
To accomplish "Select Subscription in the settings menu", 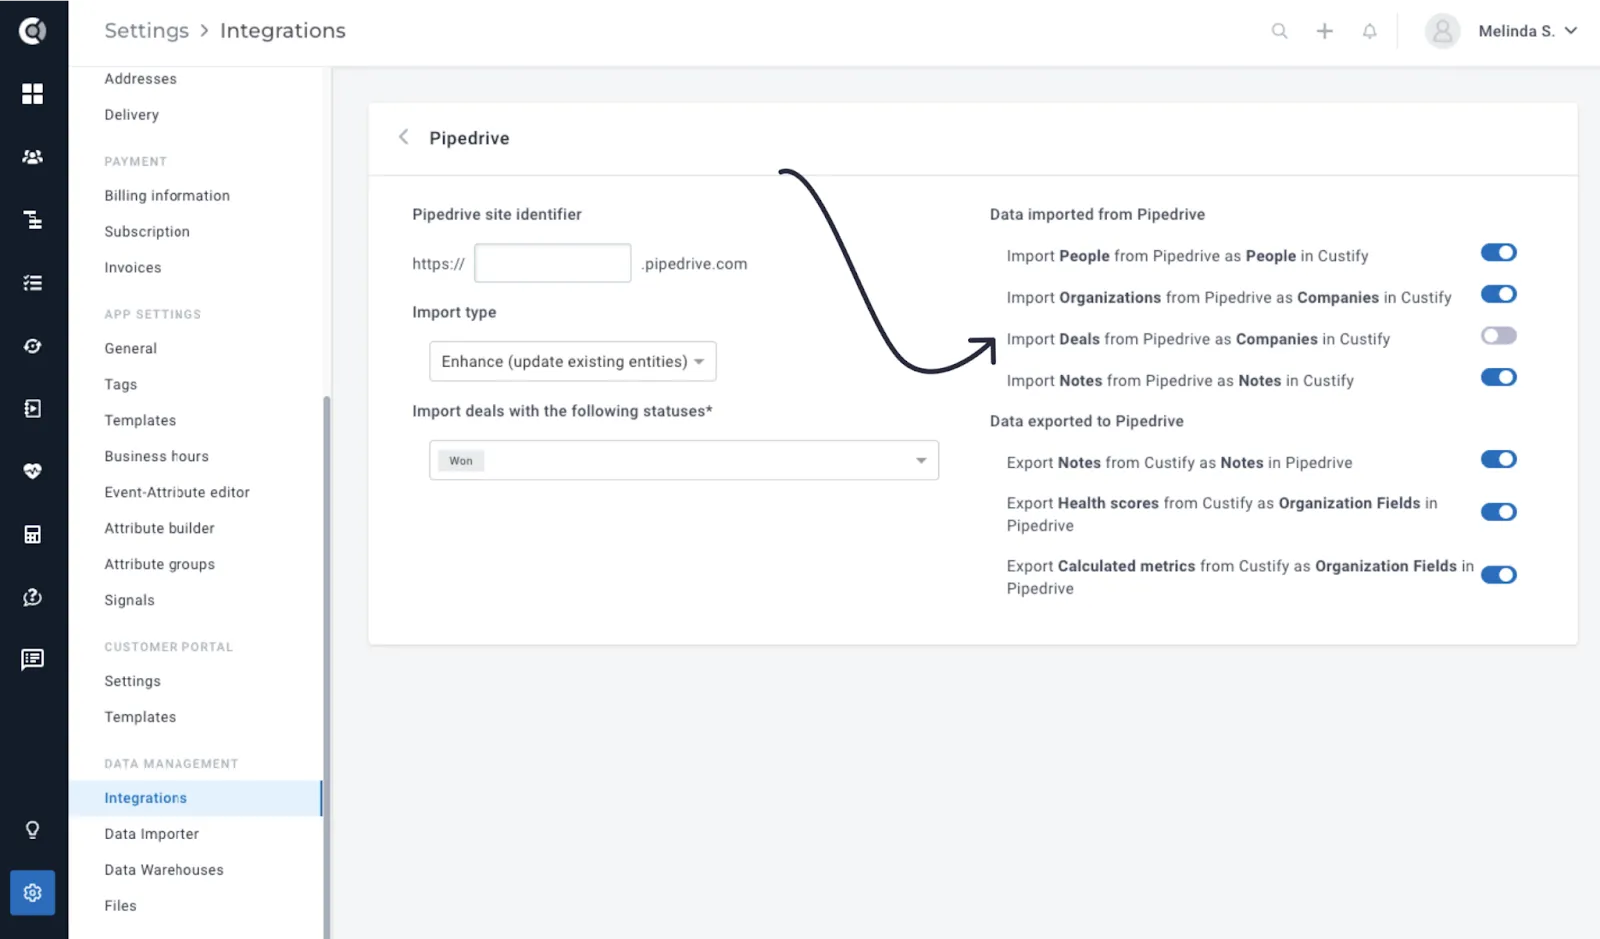I will click(x=147, y=232).
